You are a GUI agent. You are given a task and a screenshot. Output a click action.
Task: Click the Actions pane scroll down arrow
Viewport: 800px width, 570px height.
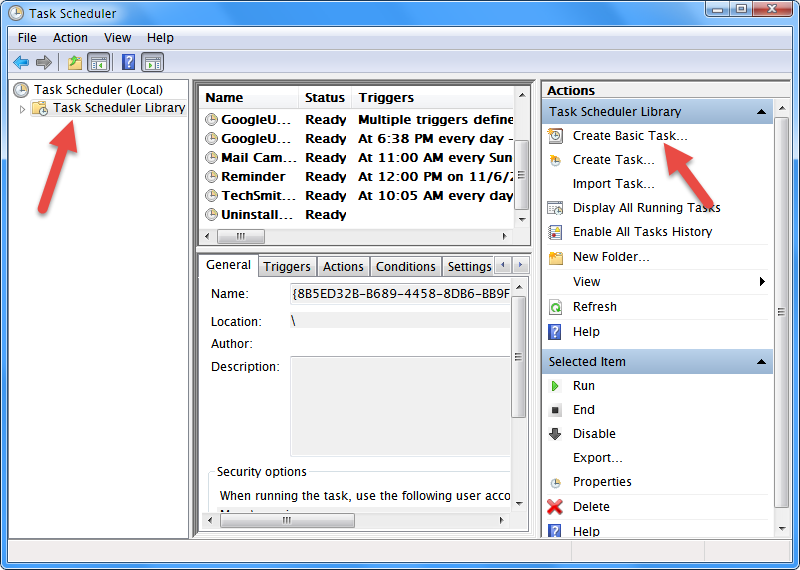pyautogui.click(x=782, y=529)
